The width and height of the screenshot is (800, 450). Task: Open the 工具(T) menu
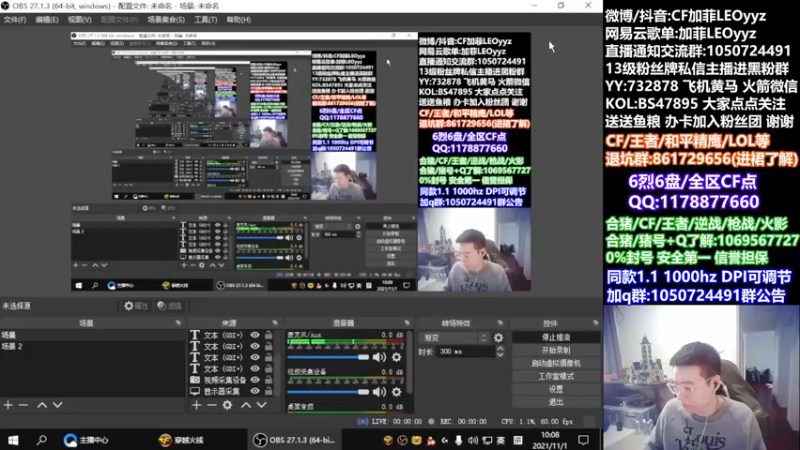tap(206, 19)
